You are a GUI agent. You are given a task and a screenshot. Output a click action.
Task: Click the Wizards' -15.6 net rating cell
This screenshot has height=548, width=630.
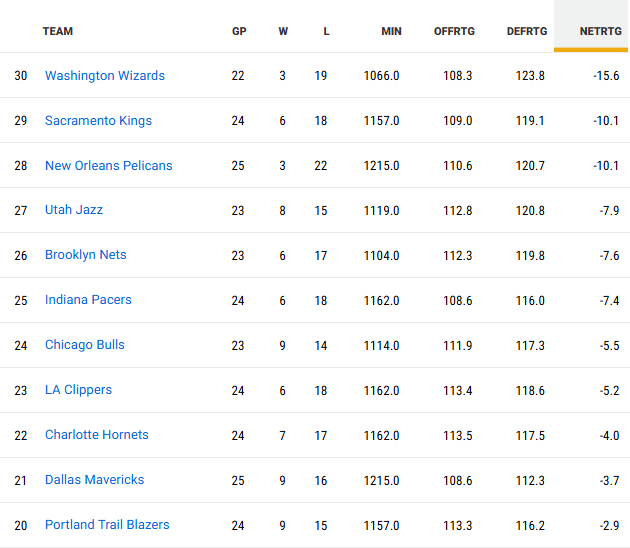pos(602,76)
